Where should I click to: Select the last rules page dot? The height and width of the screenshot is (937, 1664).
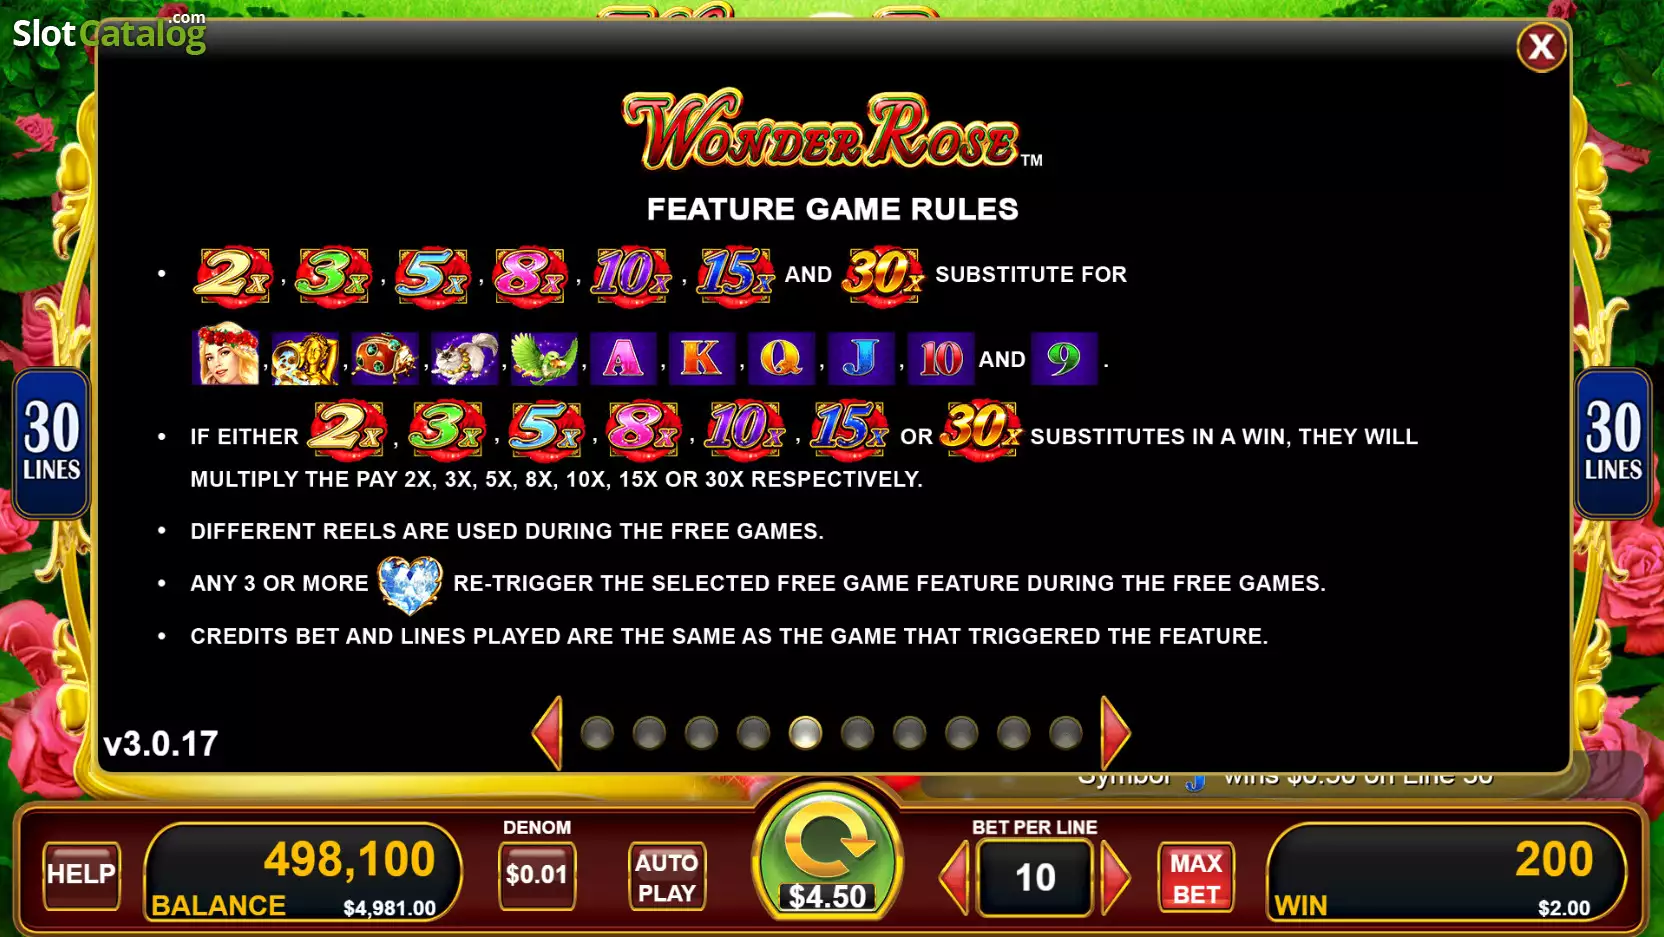pyautogui.click(x=1065, y=733)
